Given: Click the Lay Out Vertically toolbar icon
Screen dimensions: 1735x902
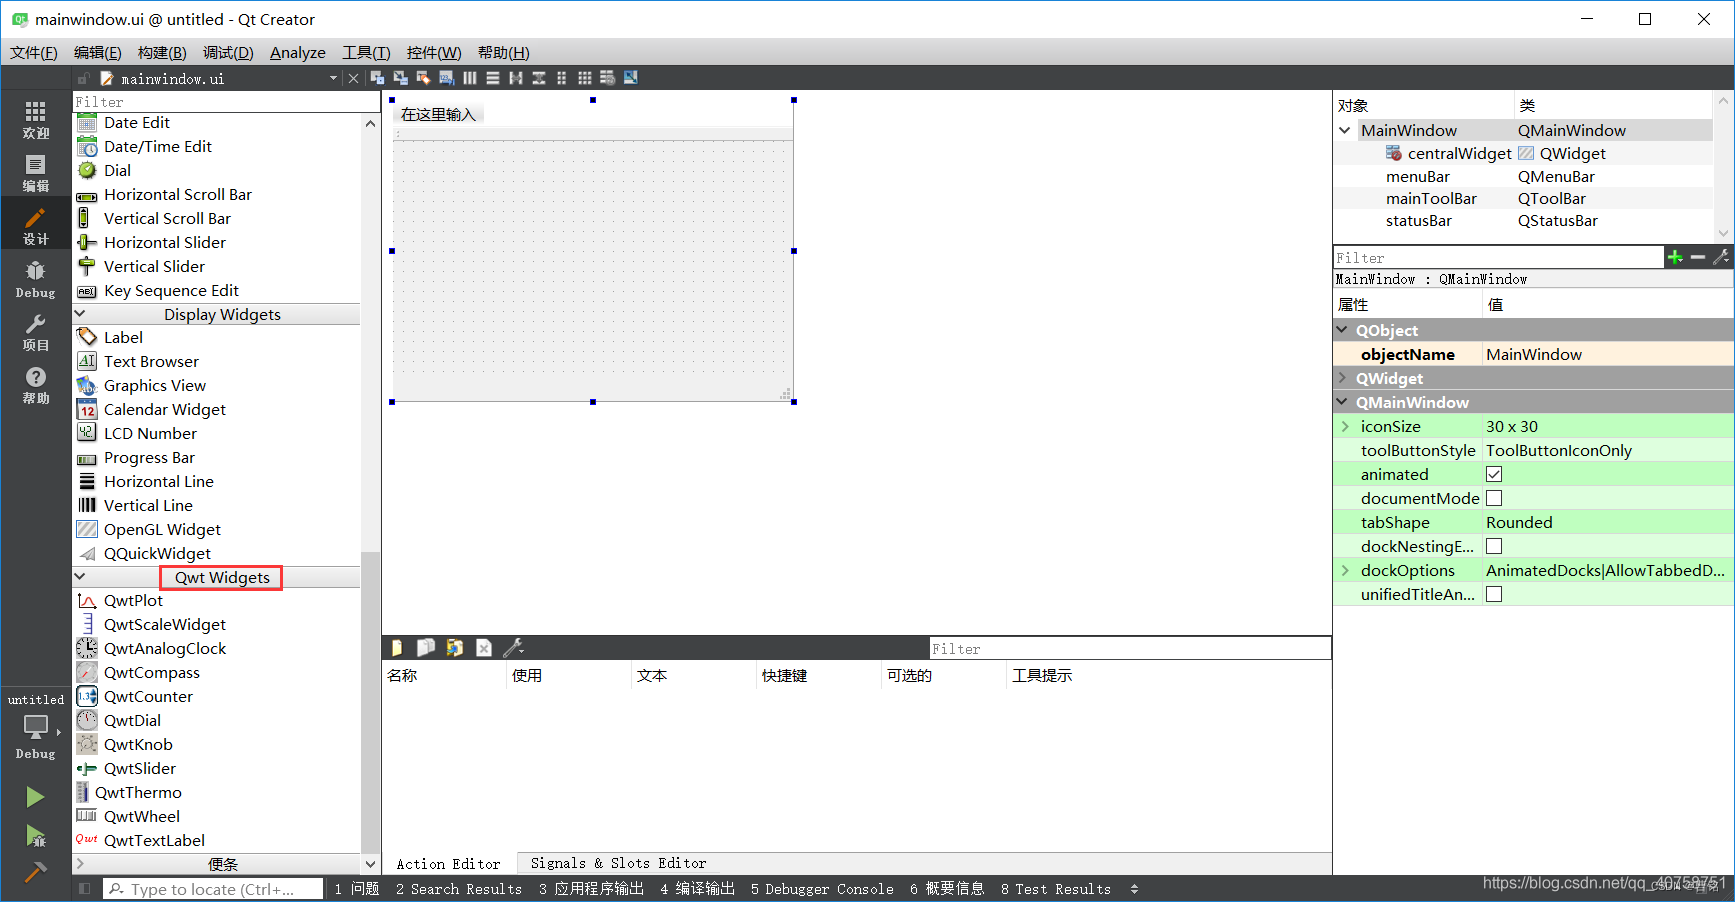Looking at the screenshot, I should click(x=493, y=77).
